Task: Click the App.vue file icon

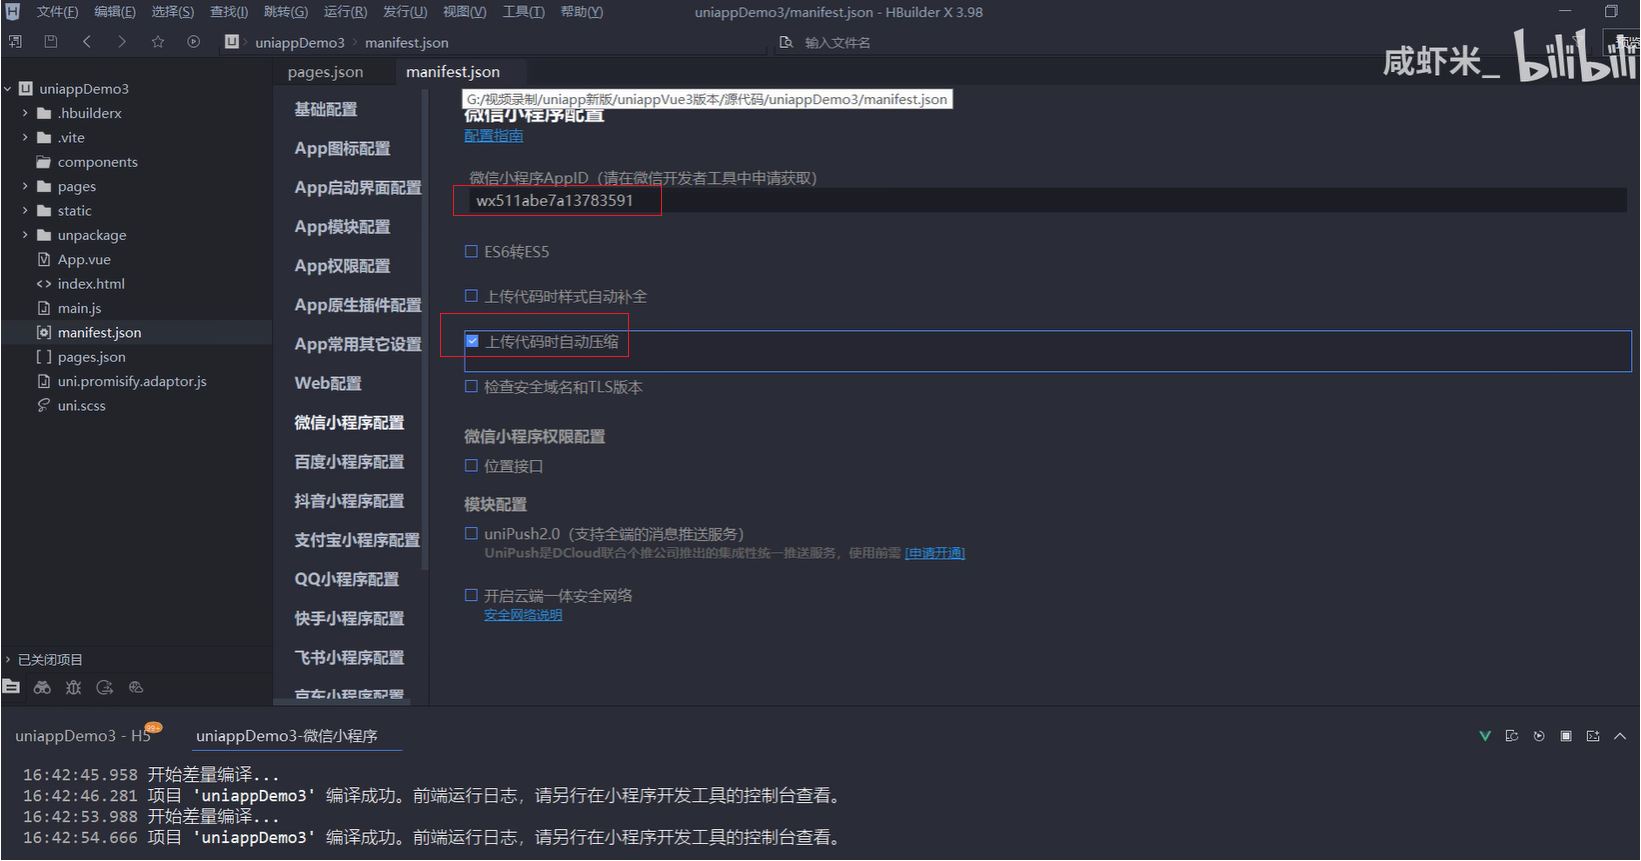Action: pyautogui.click(x=44, y=259)
